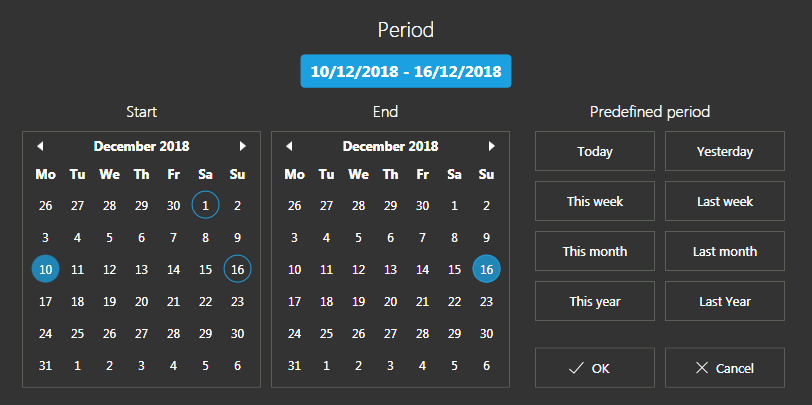Select day 10 in Start calendar
The image size is (812, 405).
tap(45, 270)
